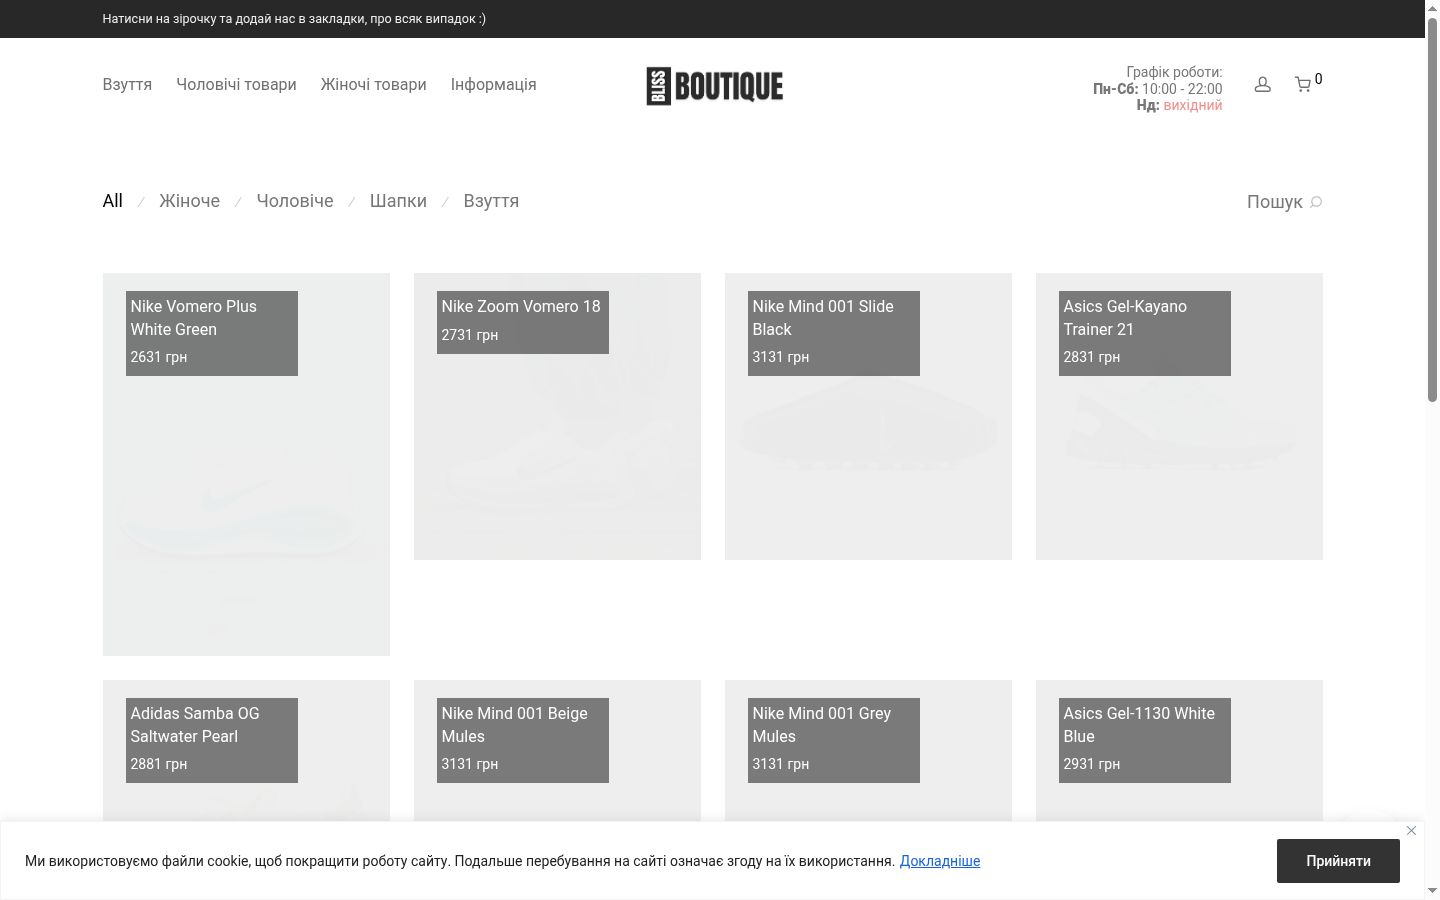Open the user account icon
Image resolution: width=1440 pixels, height=900 pixels.
(1262, 85)
